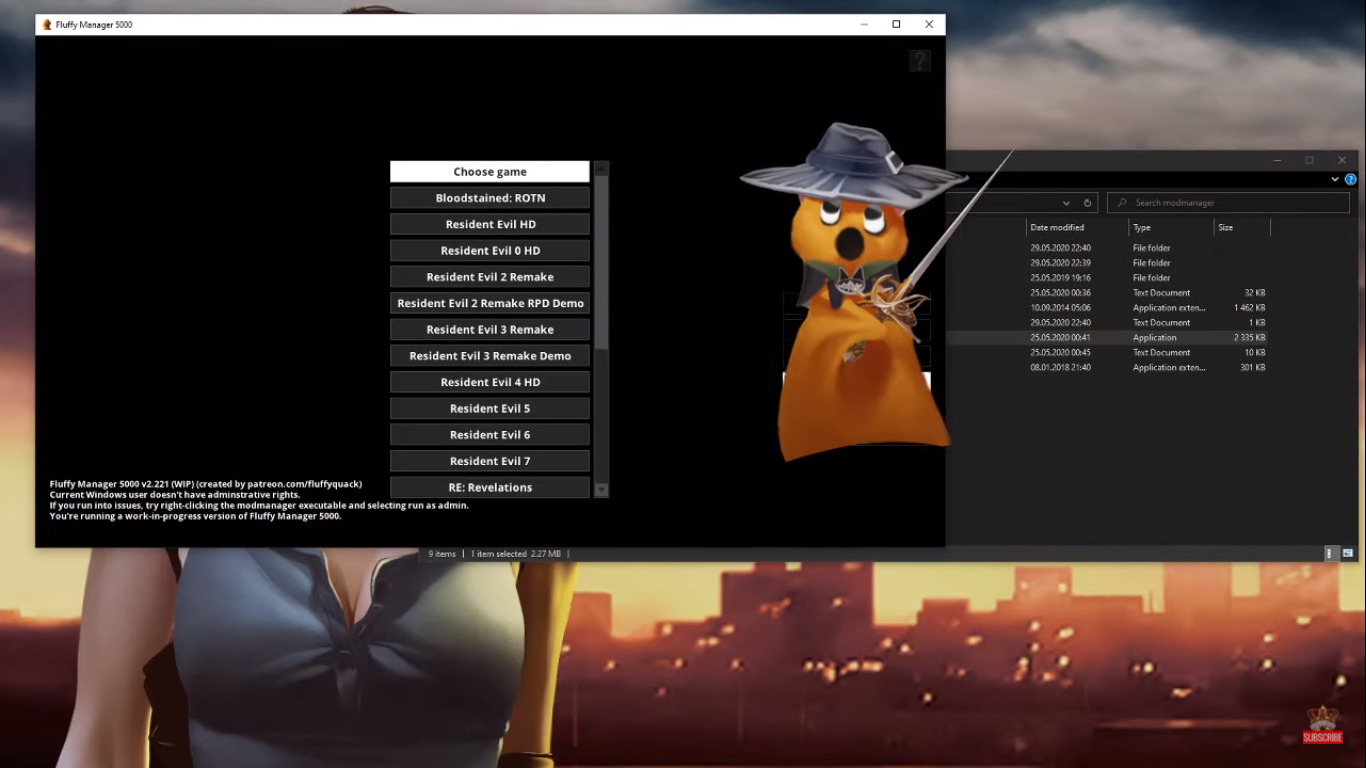Select Bloodstained: ROTN from game list

click(490, 198)
